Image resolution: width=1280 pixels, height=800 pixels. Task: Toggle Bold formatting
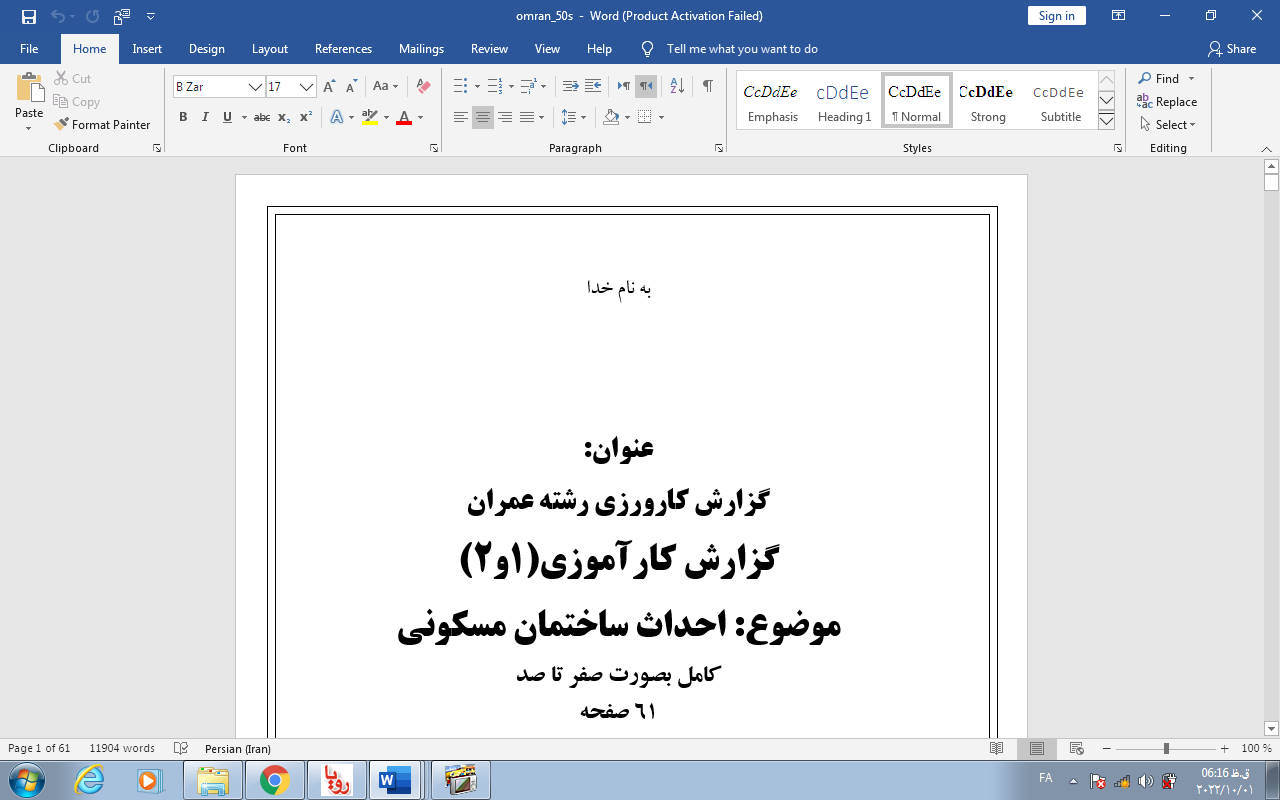coord(183,118)
